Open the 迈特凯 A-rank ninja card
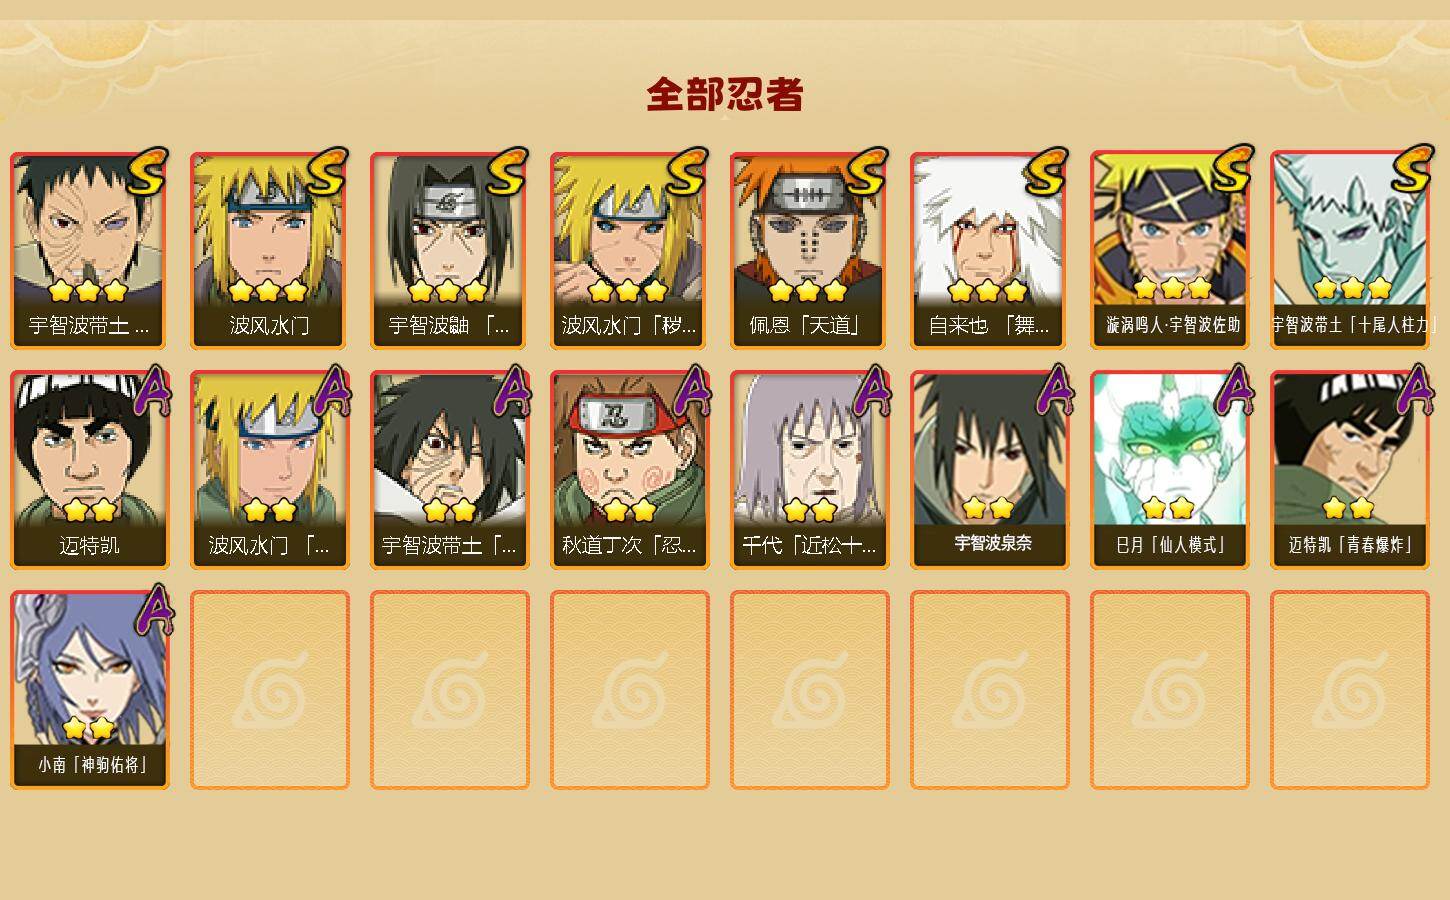This screenshot has width=1450, height=900. click(x=89, y=470)
